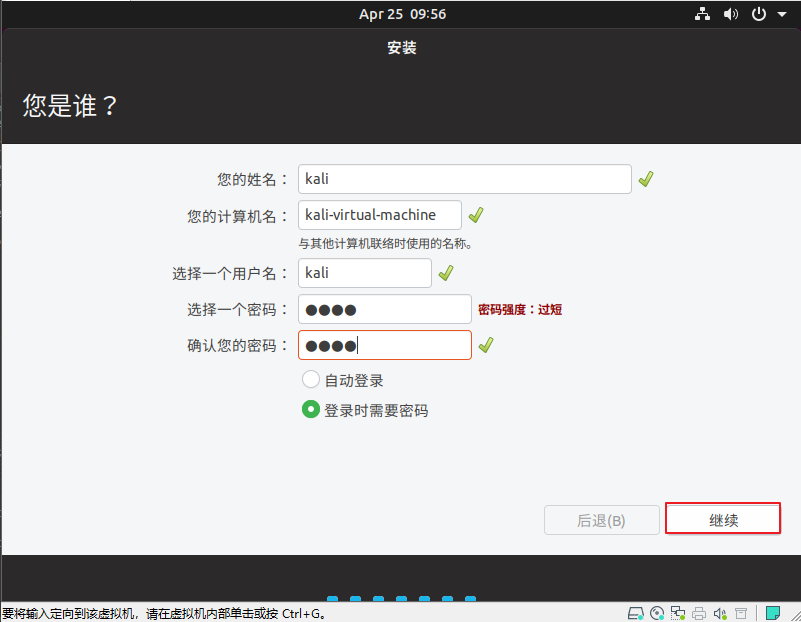801x622 pixels.
Task: Focus the 确认您的密码 field
Action: click(x=385, y=345)
